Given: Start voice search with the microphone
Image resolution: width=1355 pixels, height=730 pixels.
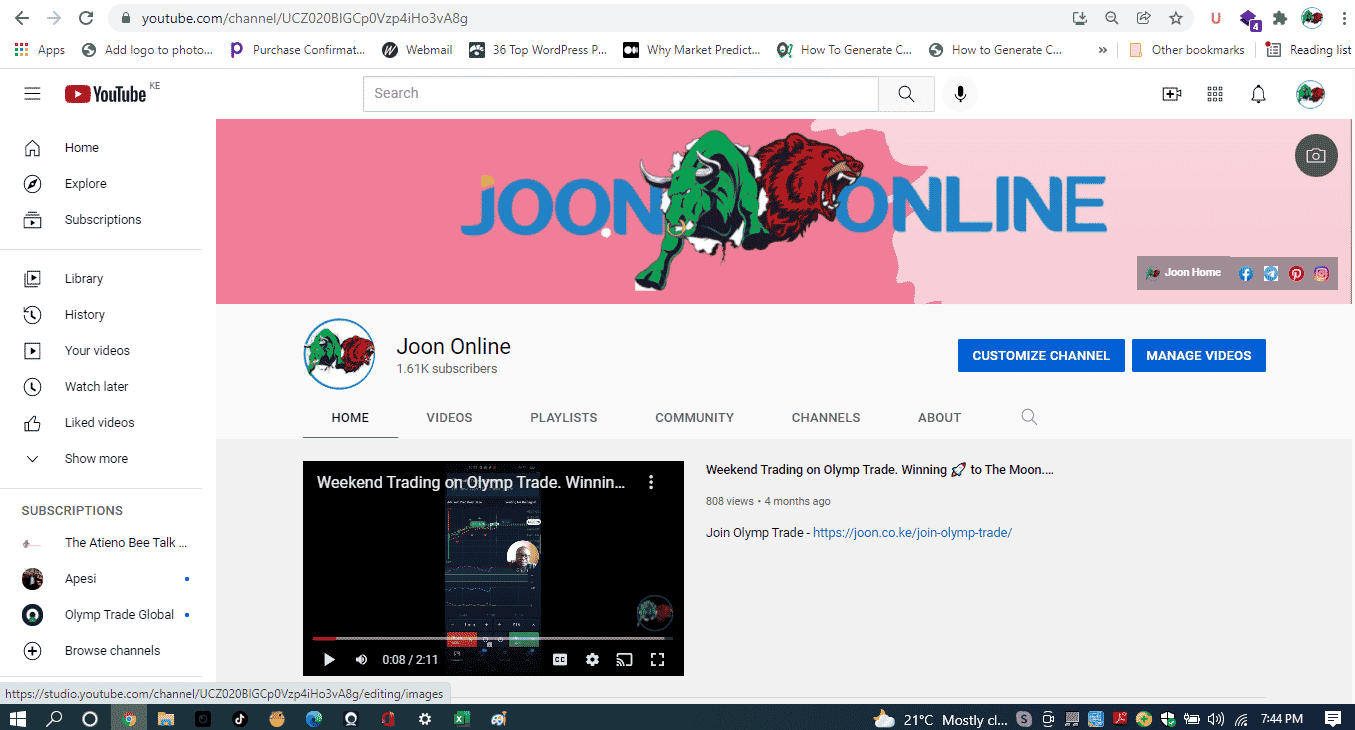Looking at the screenshot, I should tap(960, 93).
